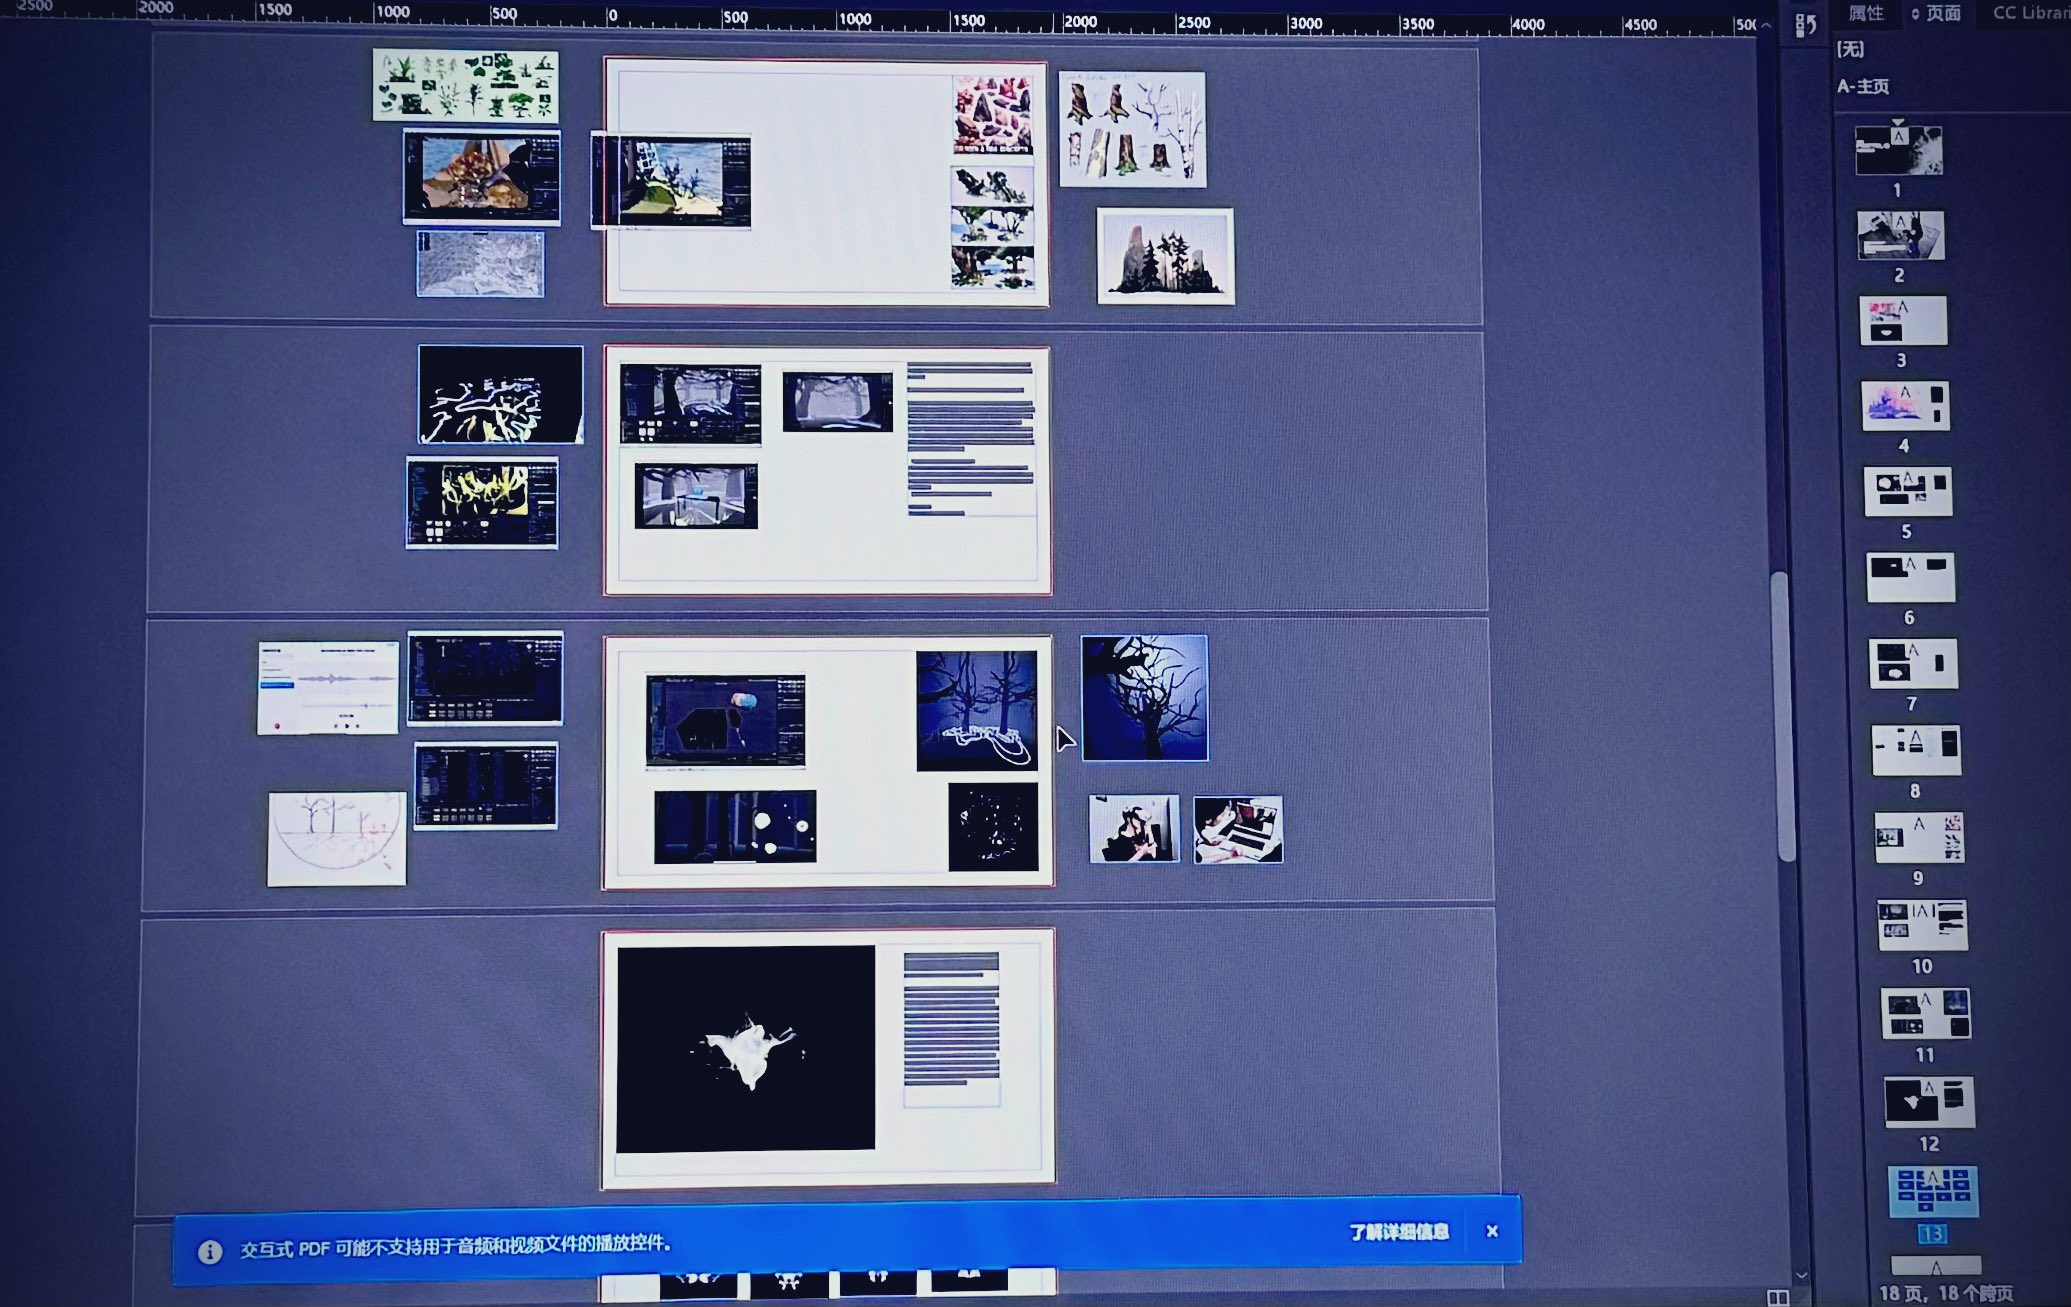This screenshot has height=1307, width=2071.
Task: Select the dark blue tree image on pasteboard
Action: click(1144, 698)
